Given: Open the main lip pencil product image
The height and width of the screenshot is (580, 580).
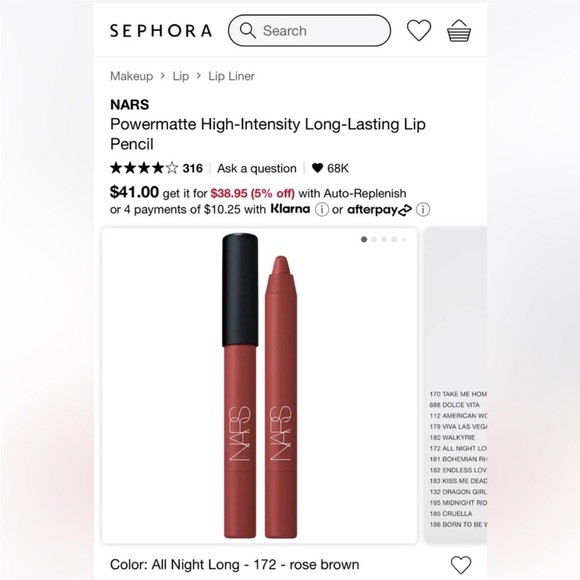Looking at the screenshot, I should (x=260, y=386).
